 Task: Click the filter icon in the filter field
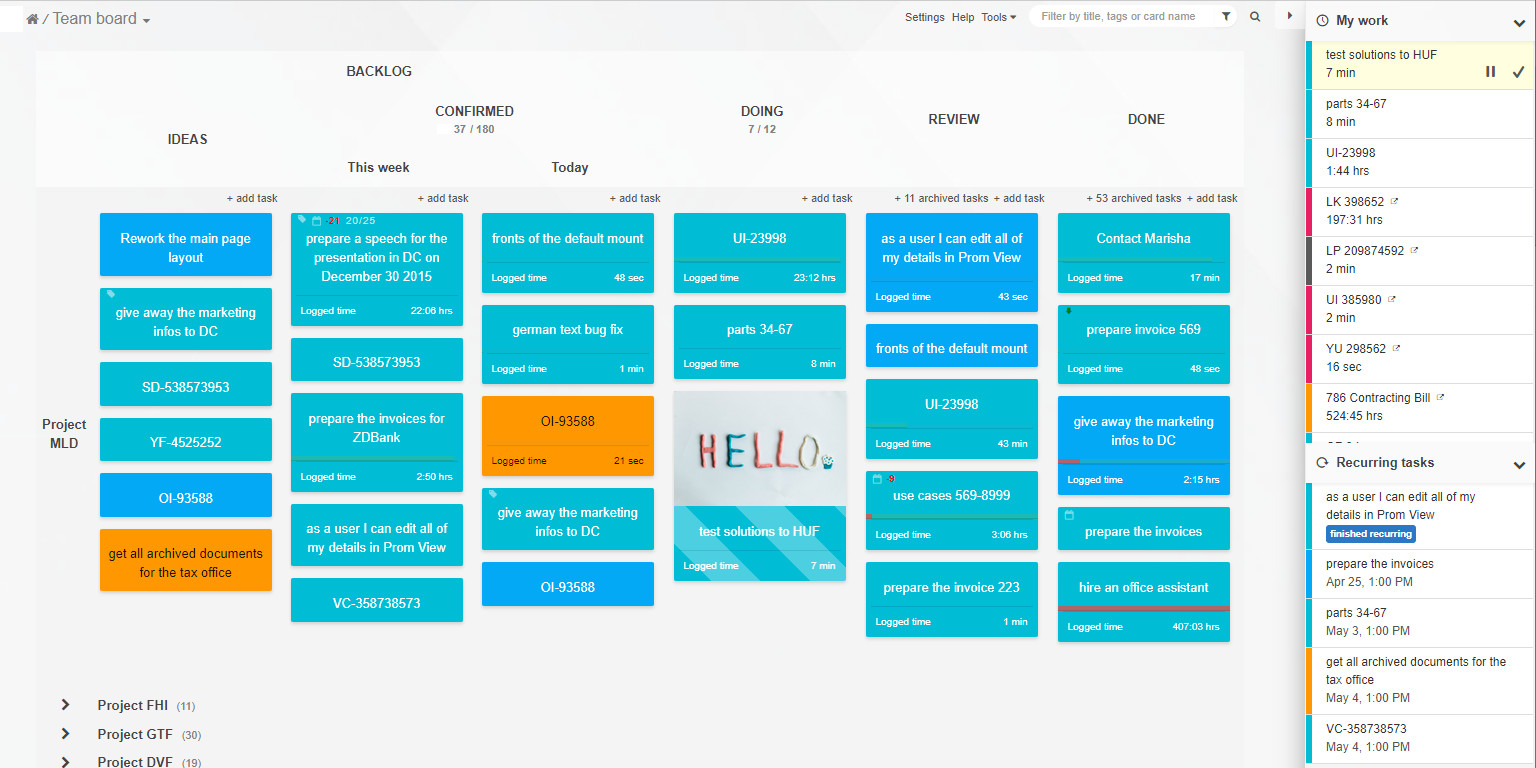pyautogui.click(x=1224, y=16)
